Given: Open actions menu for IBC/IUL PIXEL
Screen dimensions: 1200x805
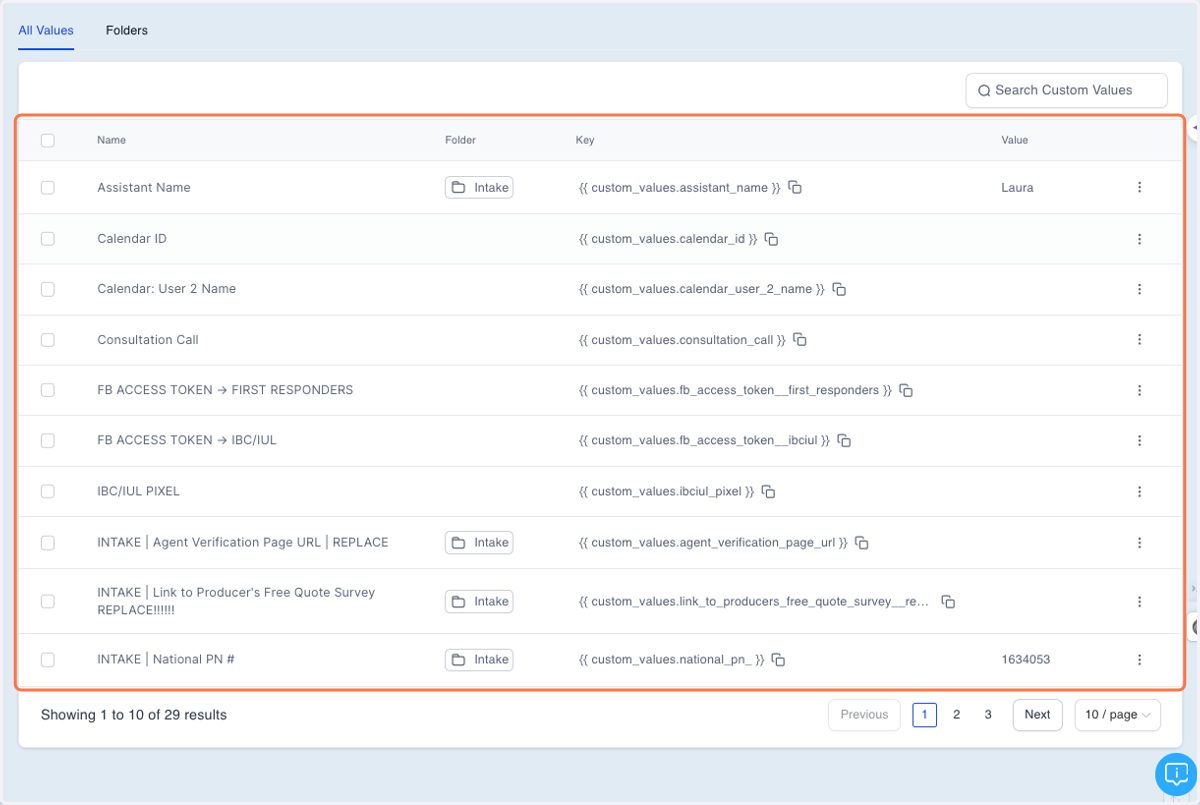Looking at the screenshot, I should tap(1139, 491).
